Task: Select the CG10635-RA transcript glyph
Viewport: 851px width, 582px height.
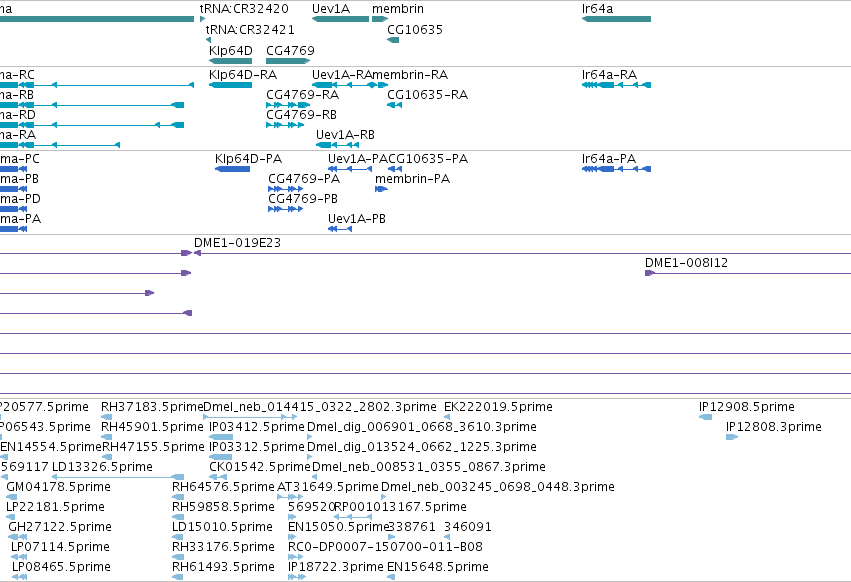Action: click(x=395, y=105)
